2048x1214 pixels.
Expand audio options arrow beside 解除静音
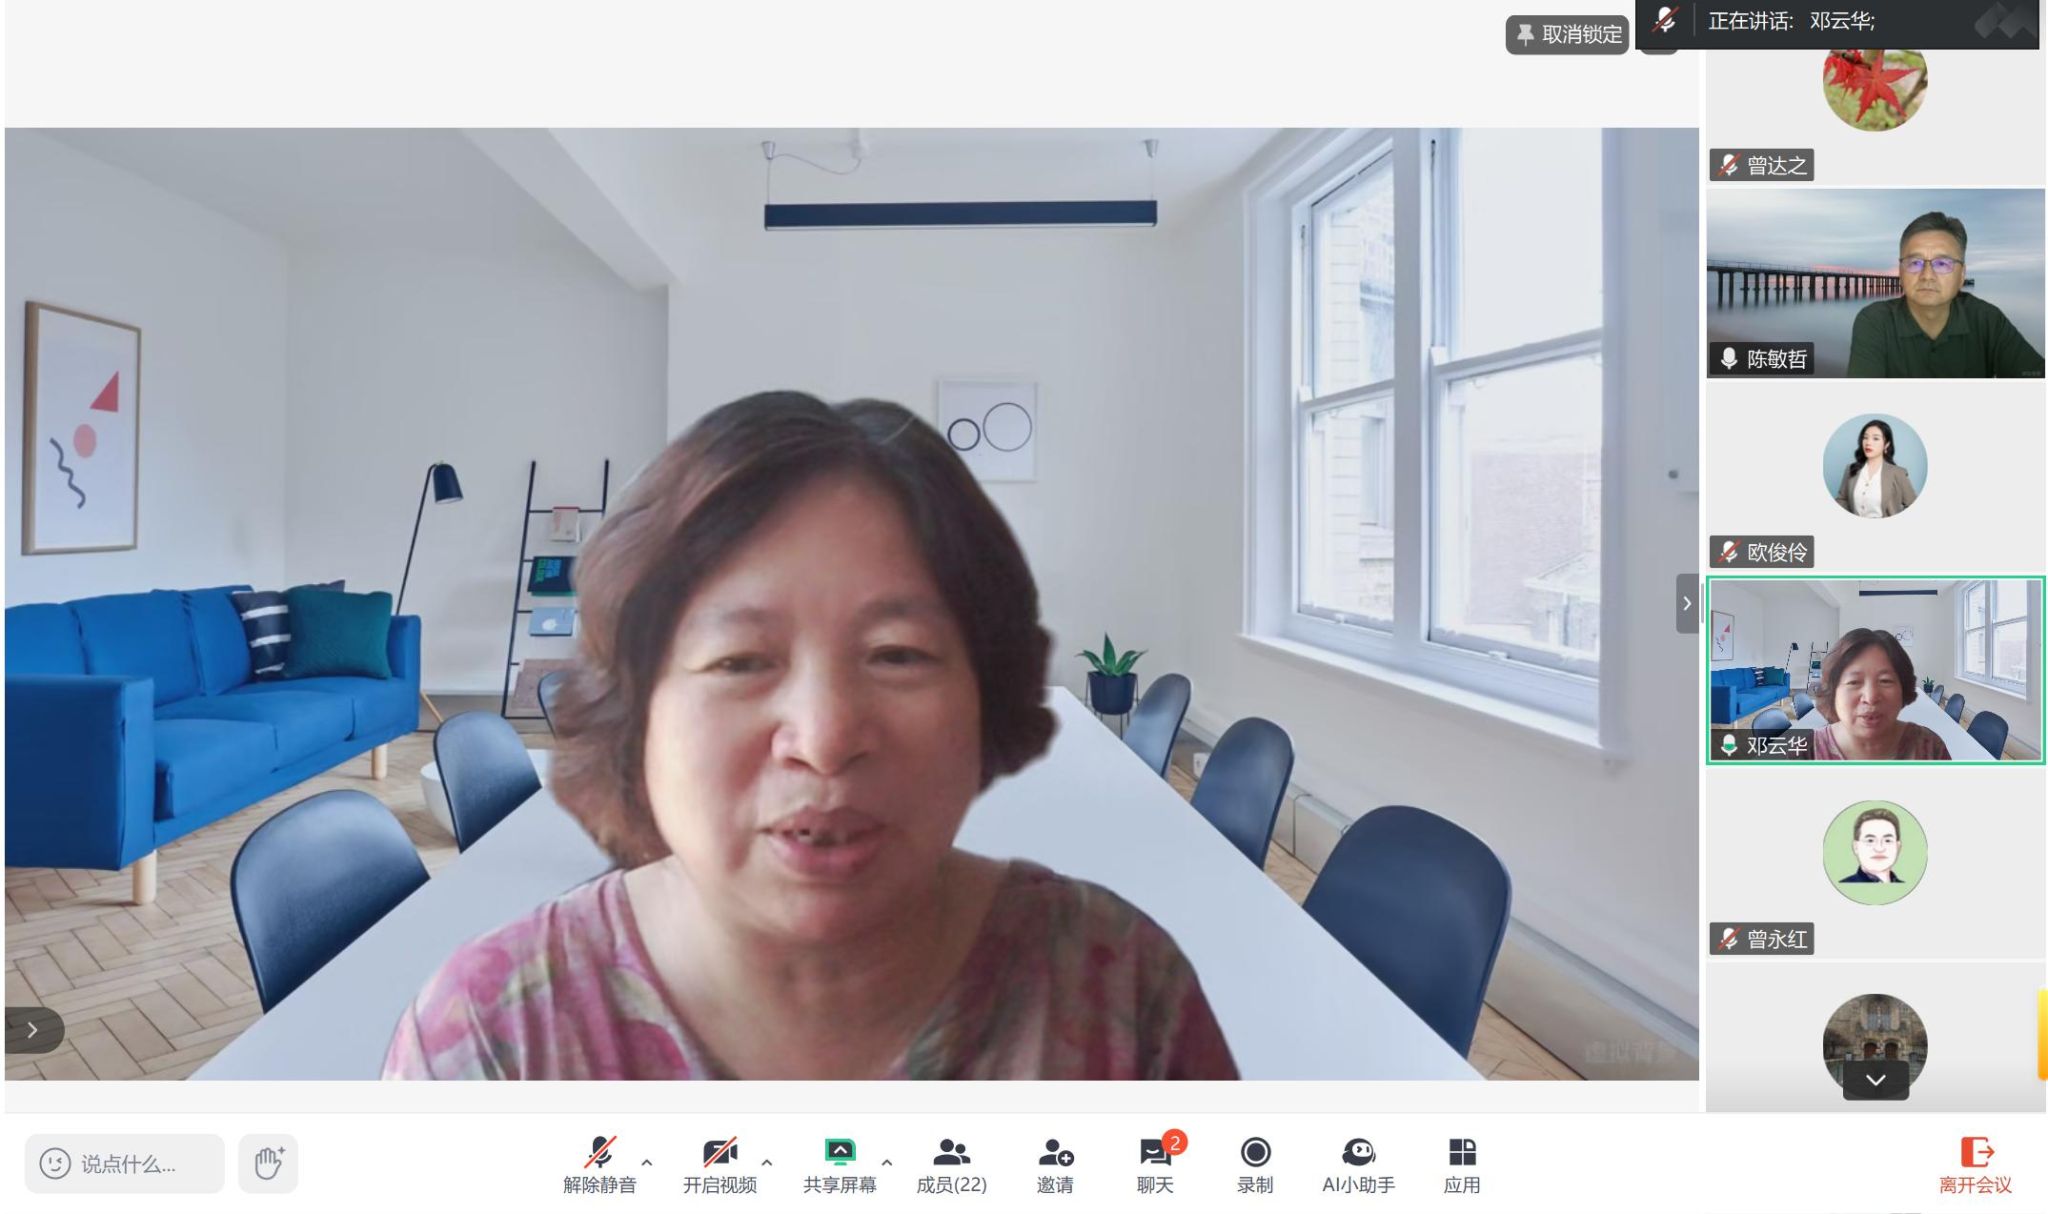point(647,1162)
